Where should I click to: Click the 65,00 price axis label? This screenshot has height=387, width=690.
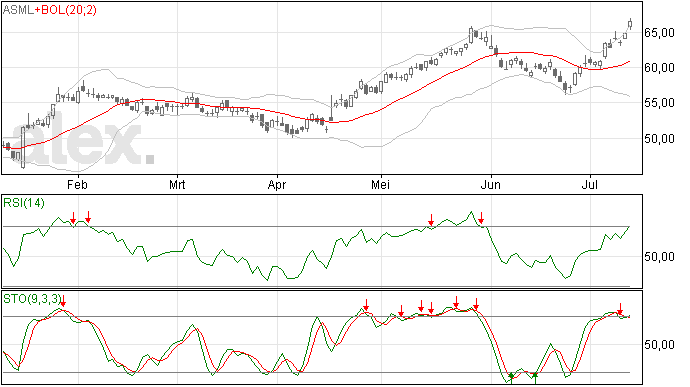[x=659, y=33]
